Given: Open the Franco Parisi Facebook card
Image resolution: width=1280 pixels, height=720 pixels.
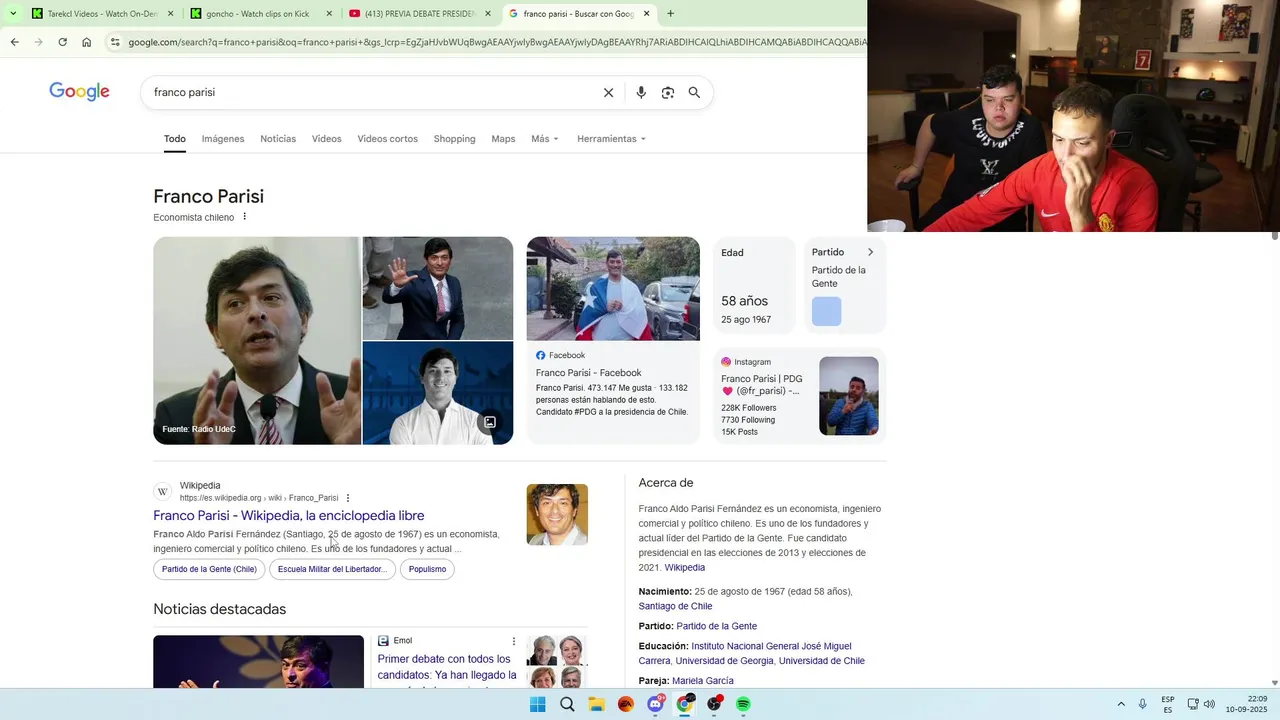Looking at the screenshot, I should point(613,340).
